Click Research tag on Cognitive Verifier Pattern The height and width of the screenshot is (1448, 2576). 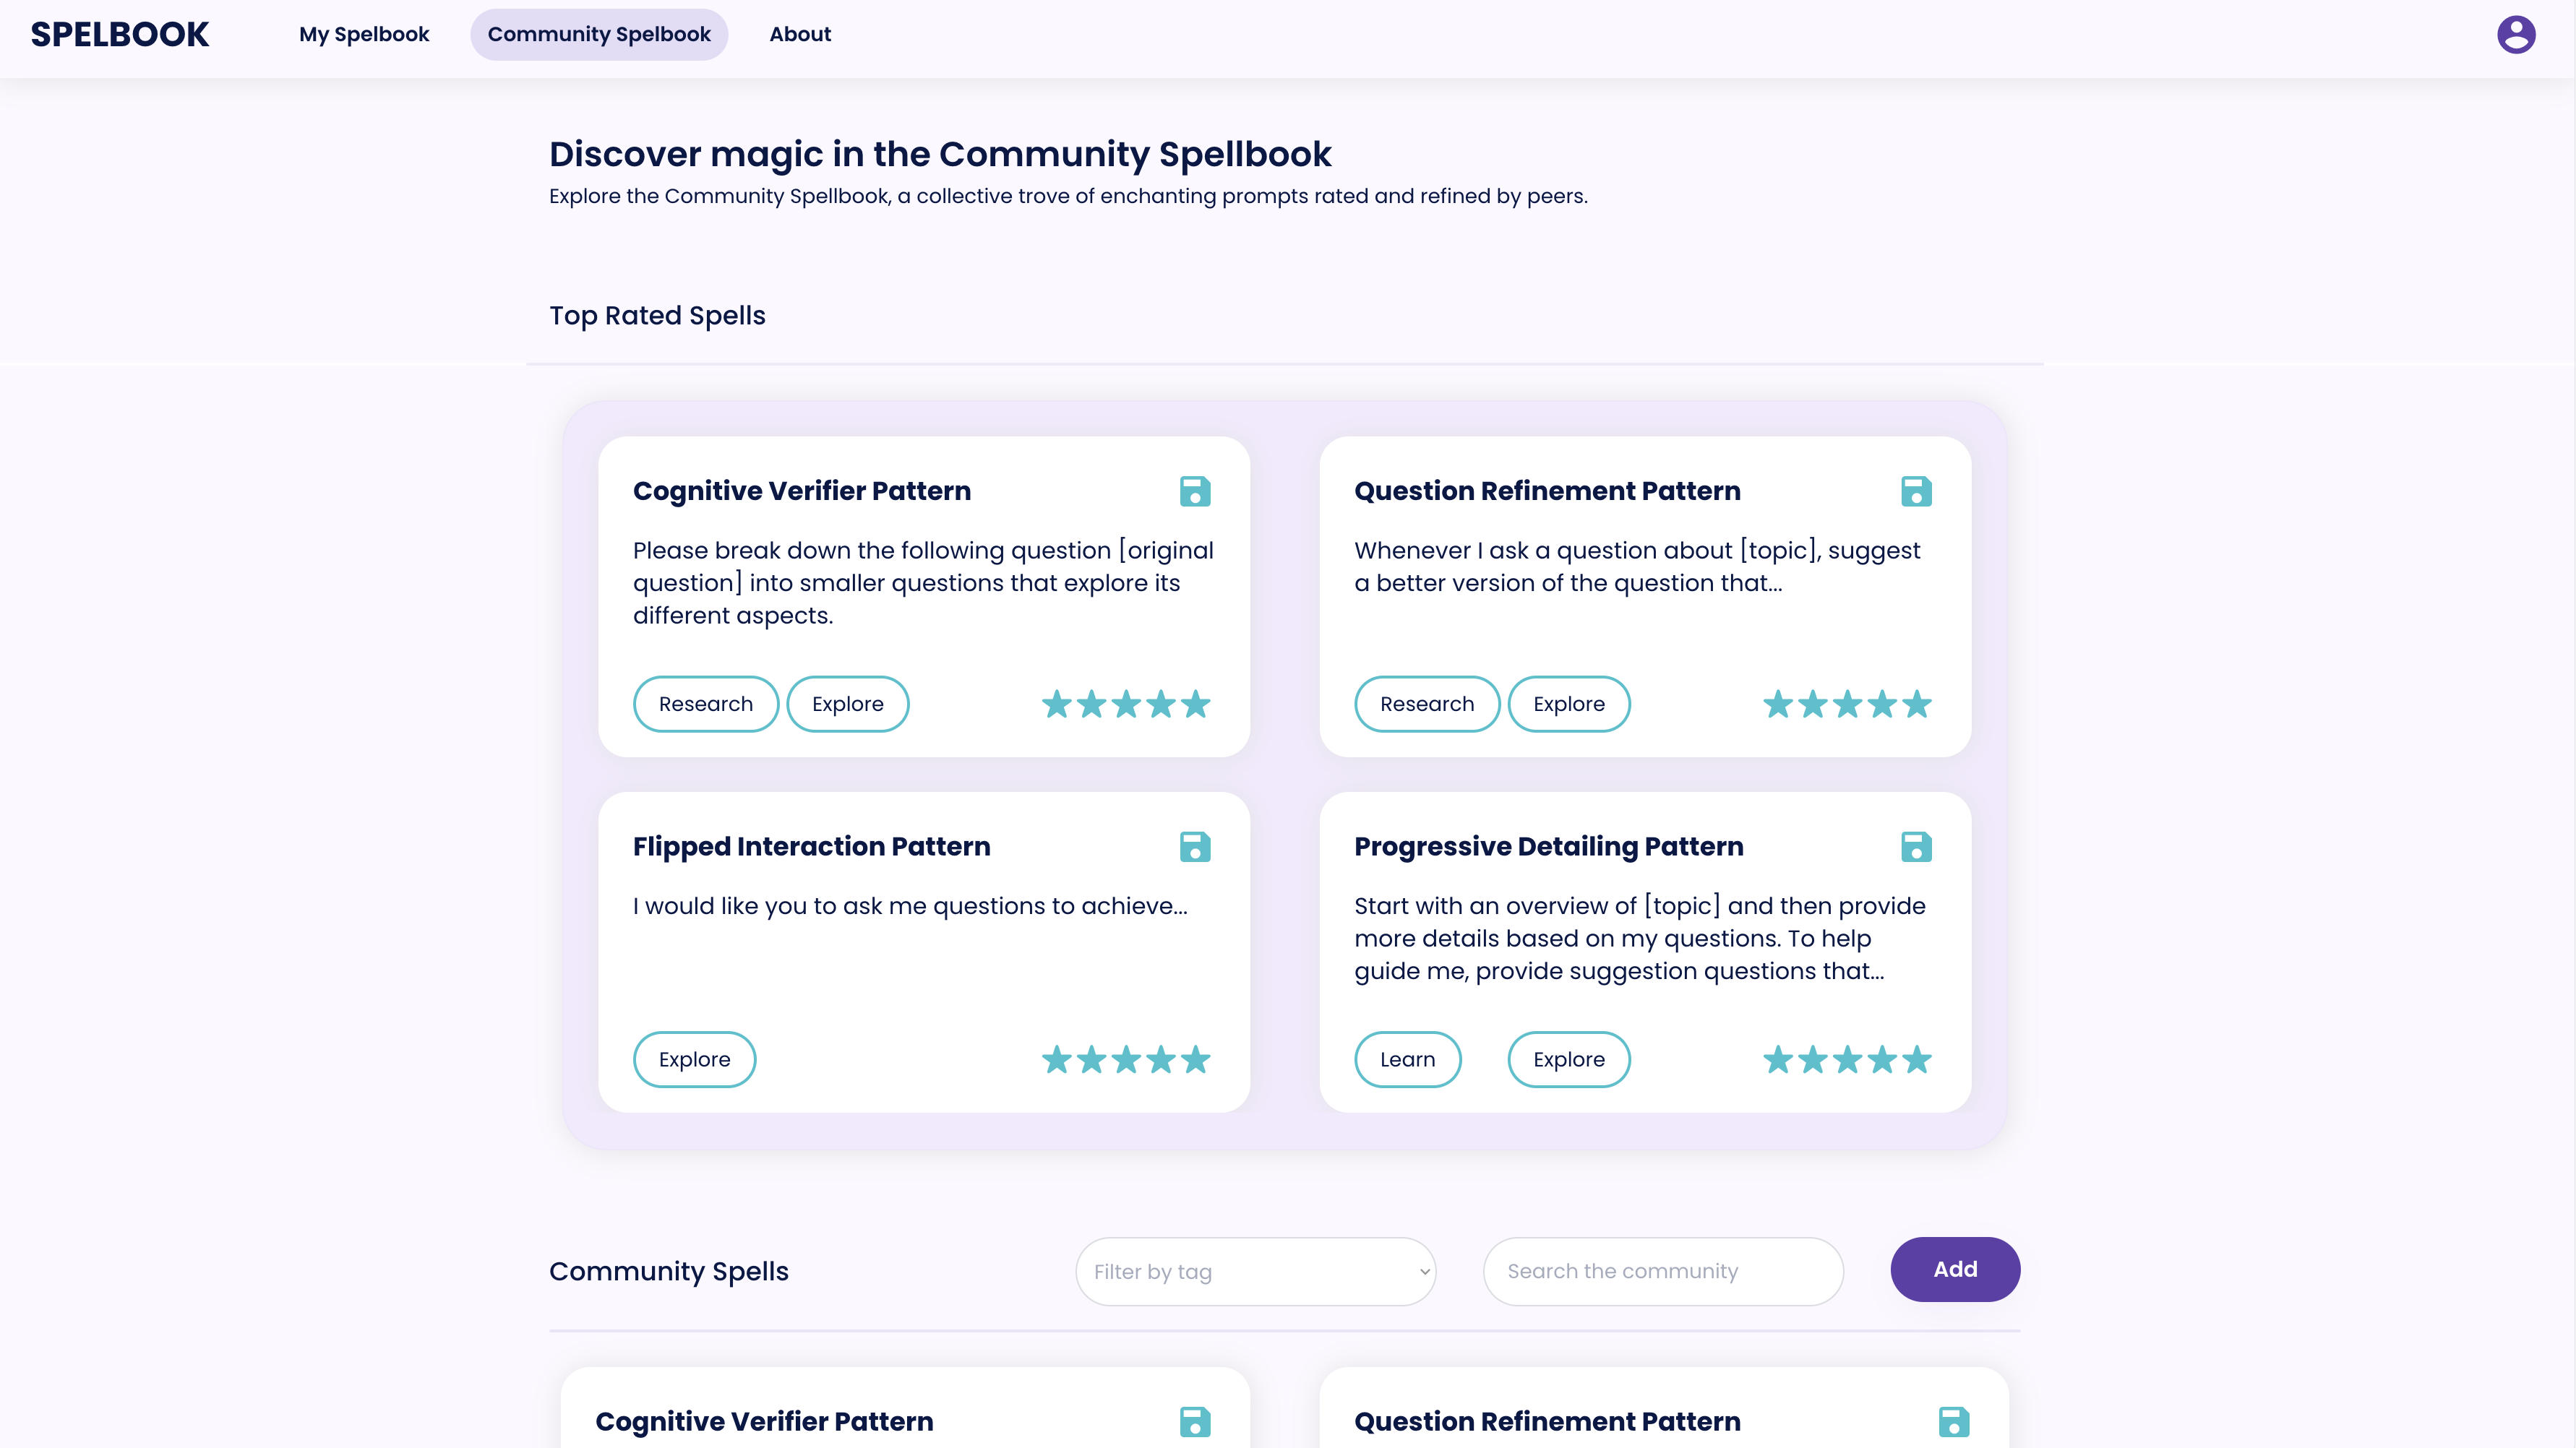click(705, 704)
